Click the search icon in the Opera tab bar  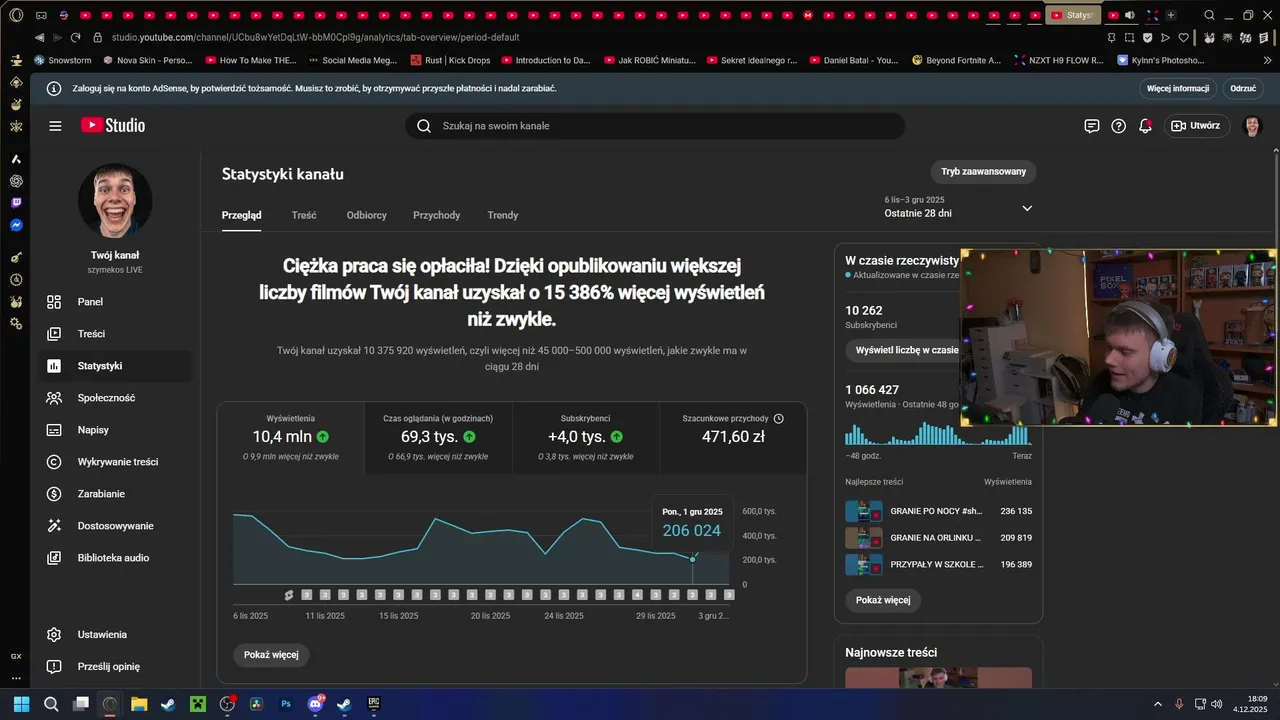point(1209,15)
